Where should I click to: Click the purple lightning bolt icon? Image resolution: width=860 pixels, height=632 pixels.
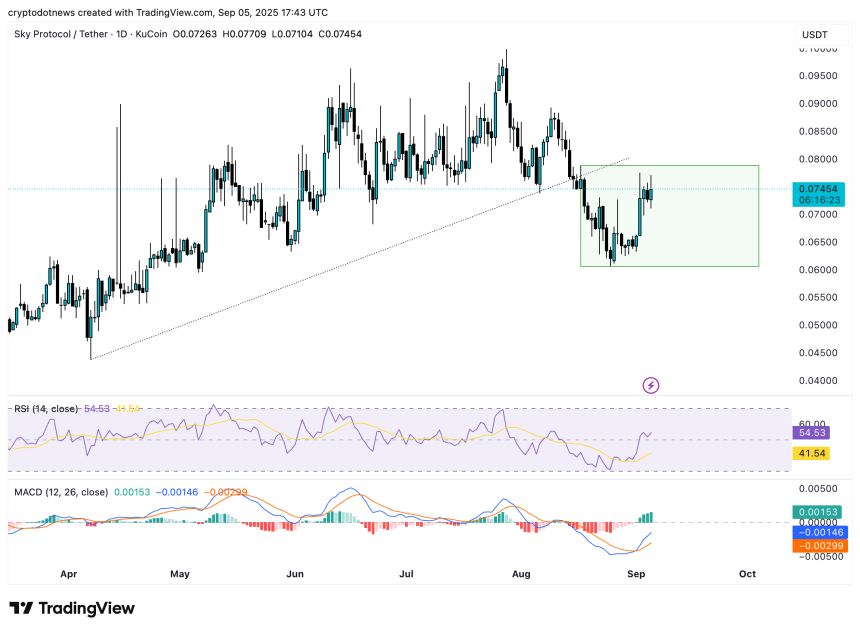651,385
